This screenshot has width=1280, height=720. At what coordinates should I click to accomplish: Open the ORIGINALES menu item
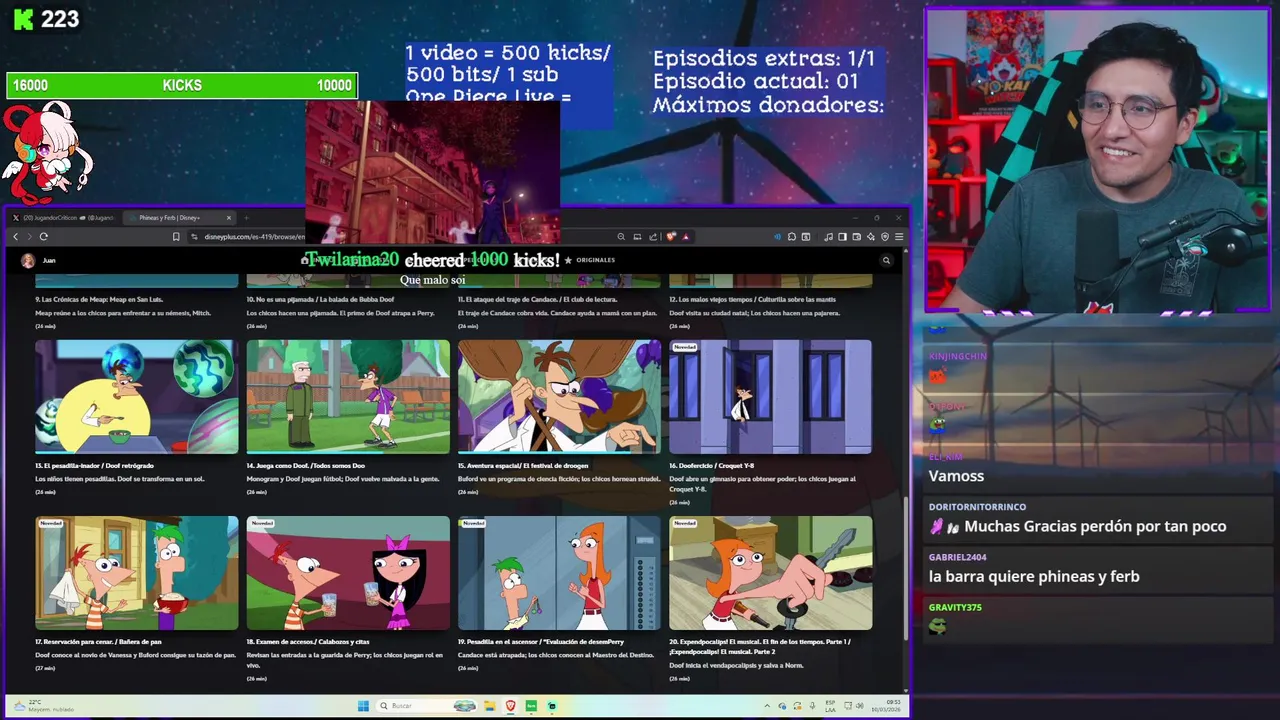click(x=589, y=260)
